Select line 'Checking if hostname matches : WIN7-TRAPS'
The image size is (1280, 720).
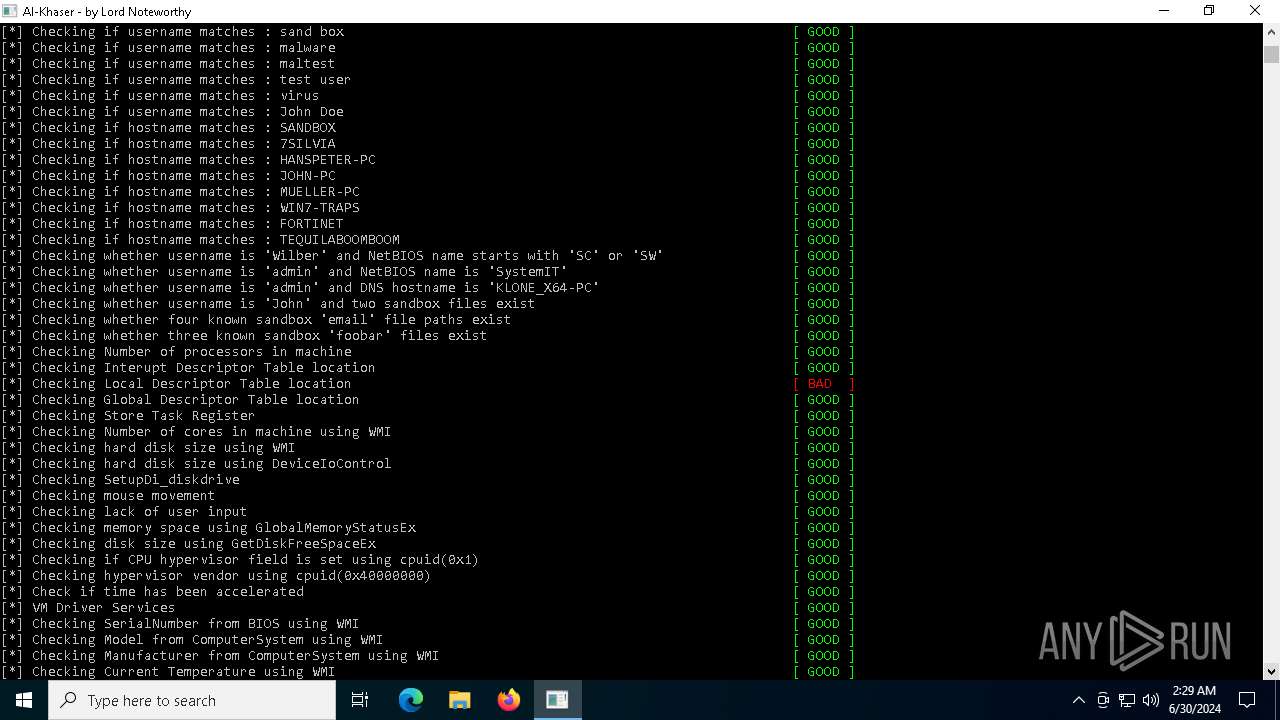pos(180,207)
